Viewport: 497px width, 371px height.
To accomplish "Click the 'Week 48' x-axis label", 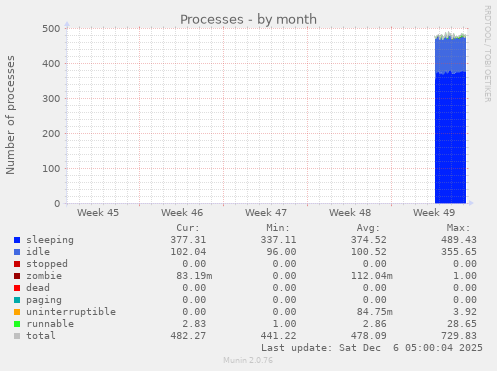I will point(350,213).
